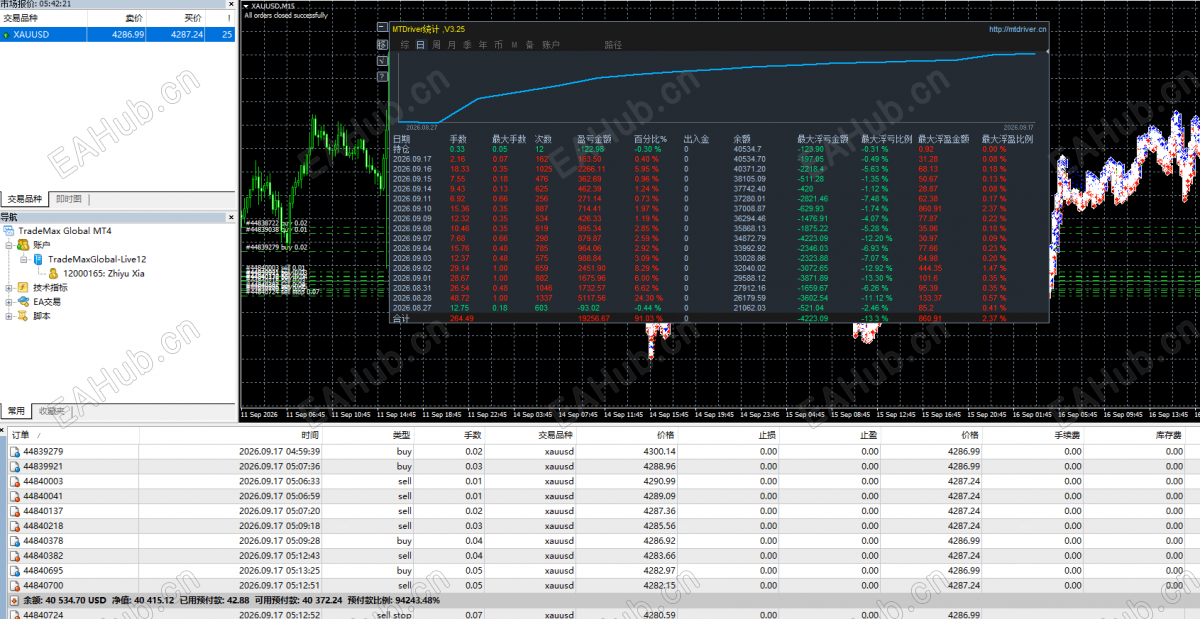This screenshot has width=1200, height=619.
Task: Click the question mark help icon on chart
Action: coord(383,76)
